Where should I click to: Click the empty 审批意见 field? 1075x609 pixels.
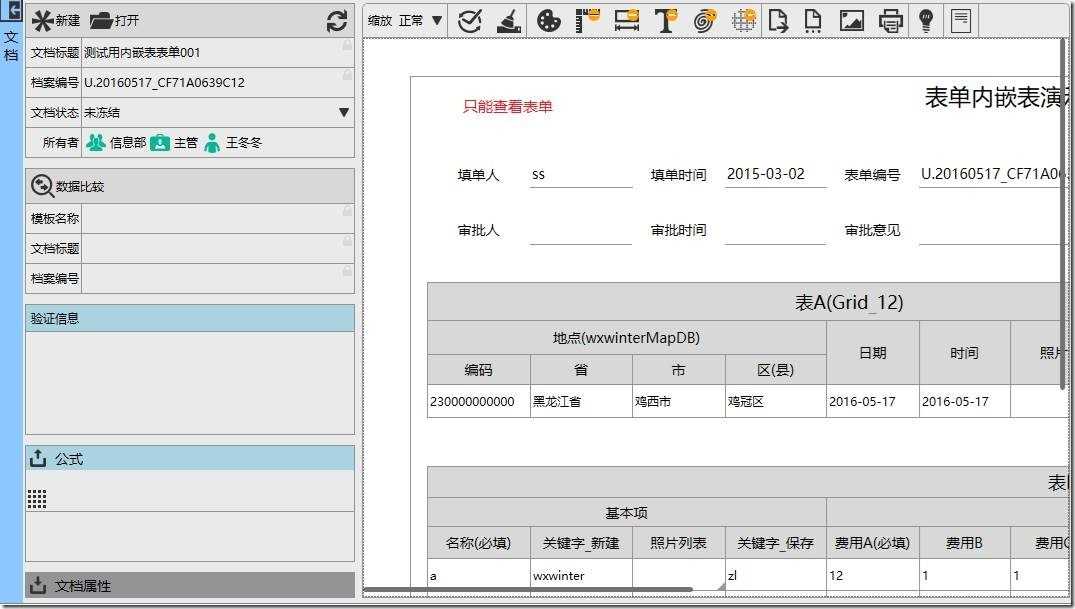coord(993,230)
